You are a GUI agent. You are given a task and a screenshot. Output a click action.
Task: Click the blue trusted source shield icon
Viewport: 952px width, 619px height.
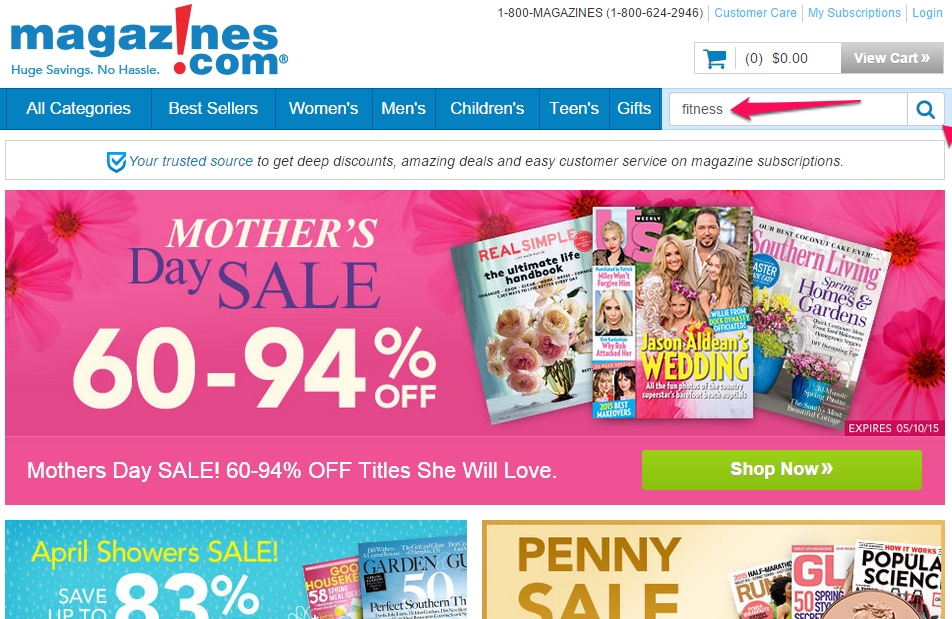(116, 161)
